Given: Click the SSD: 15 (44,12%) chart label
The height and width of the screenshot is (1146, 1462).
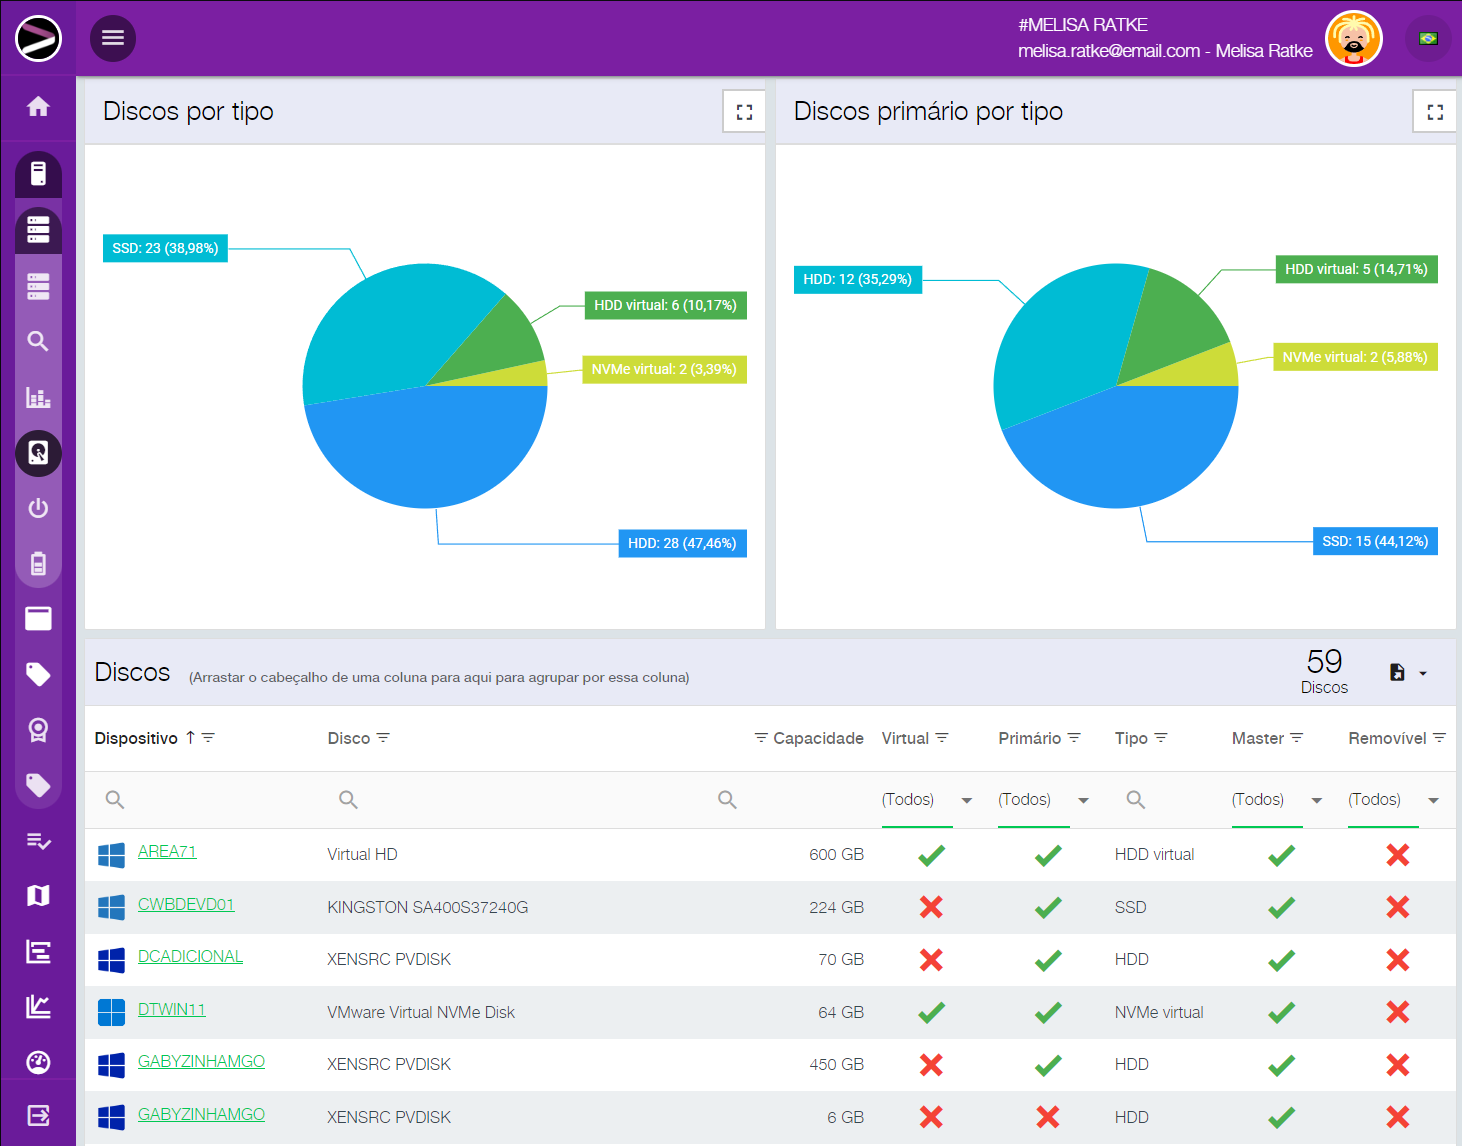Looking at the screenshot, I should pyautogui.click(x=1374, y=541).
